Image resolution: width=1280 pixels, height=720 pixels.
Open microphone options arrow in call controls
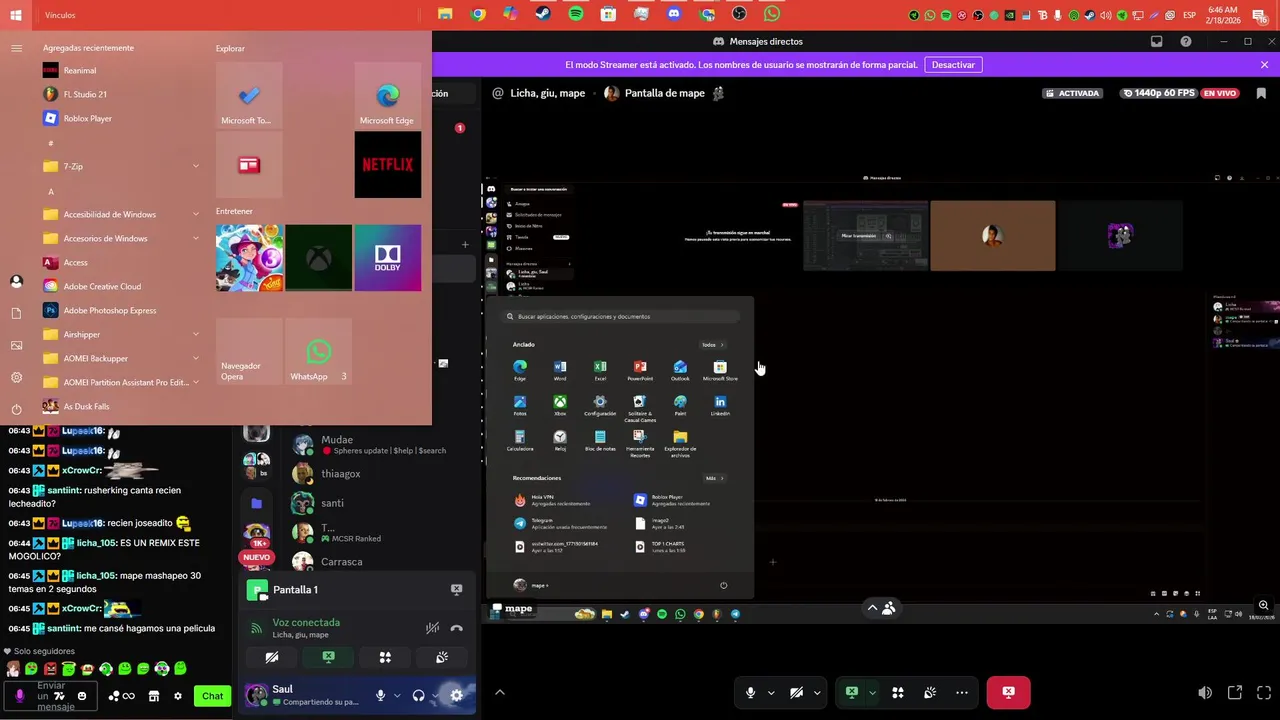click(770, 693)
